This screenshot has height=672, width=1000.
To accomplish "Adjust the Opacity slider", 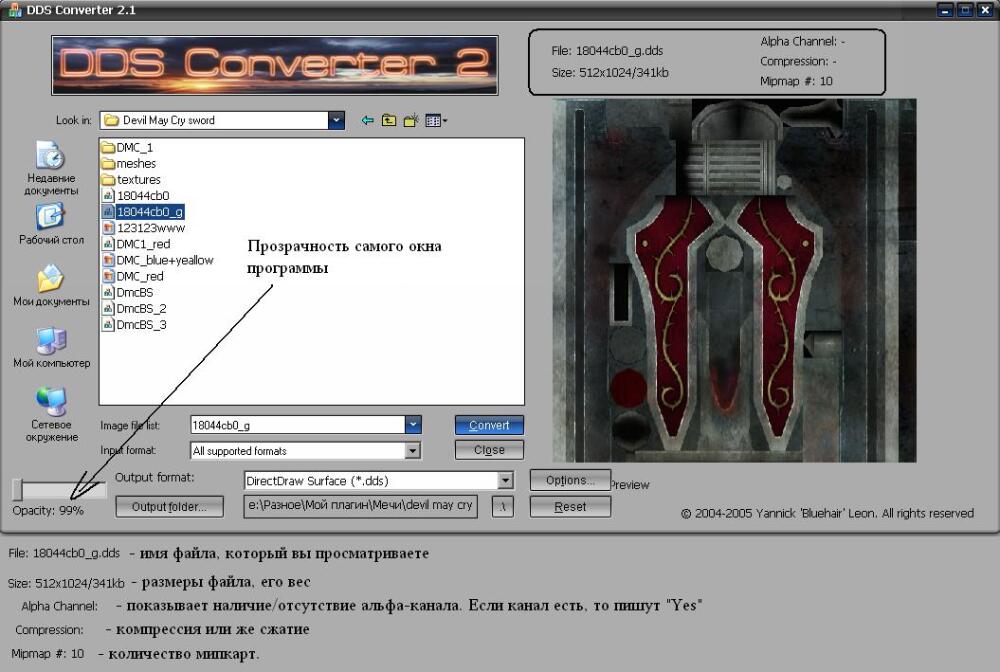I will (59, 490).
